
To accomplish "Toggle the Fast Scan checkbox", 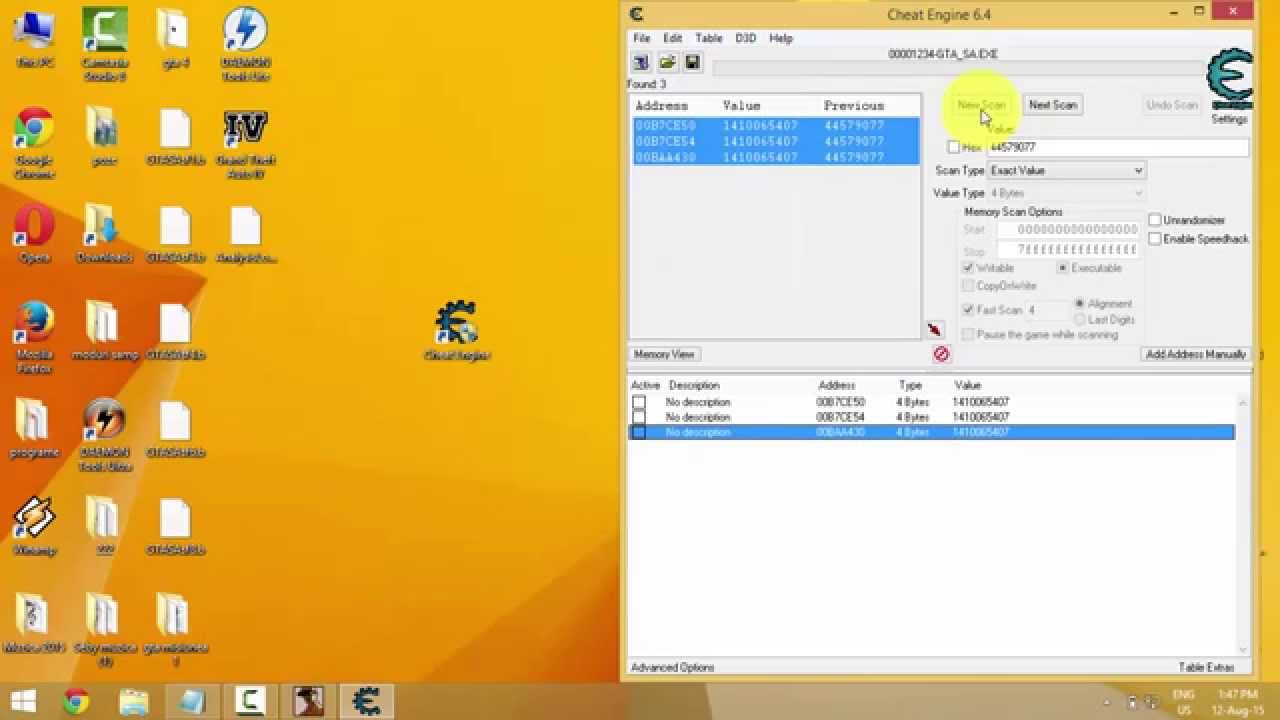I will pyautogui.click(x=968, y=310).
